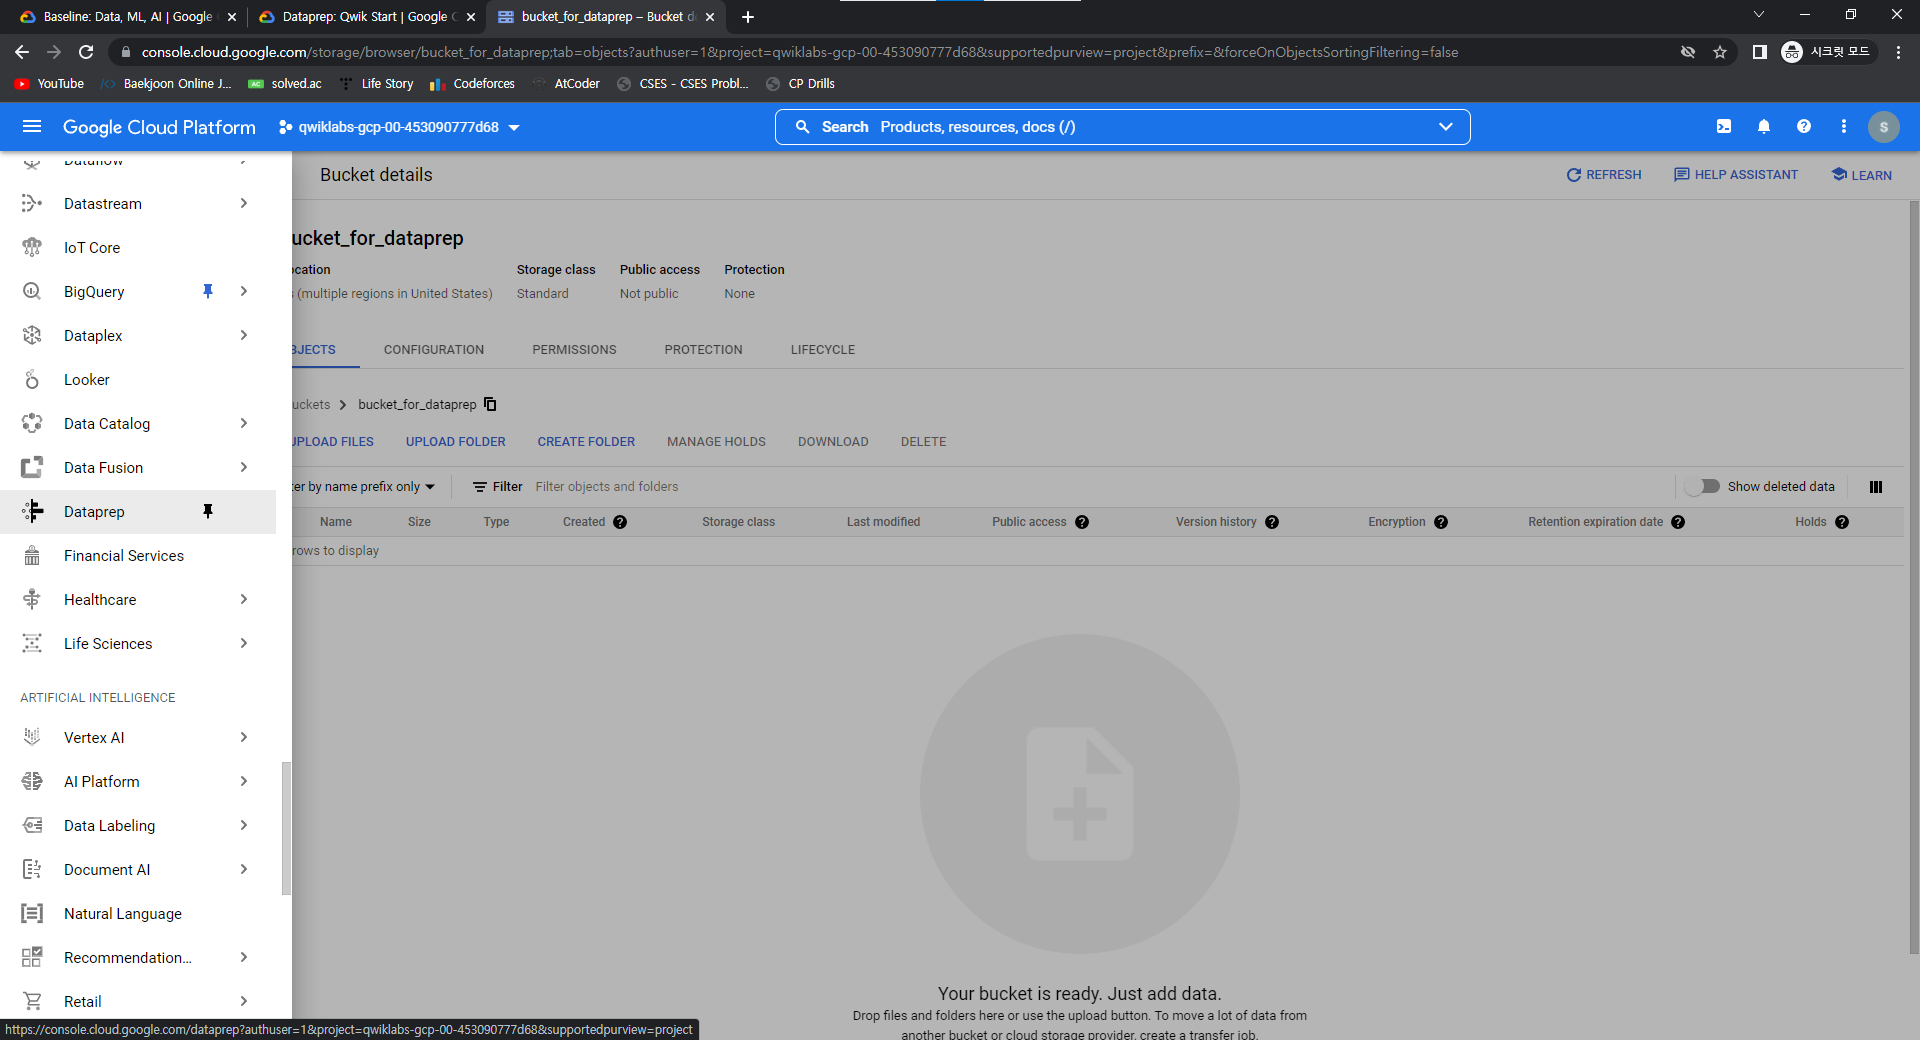This screenshot has width=1920, height=1040.
Task: Open the hamburger navigation menu
Action: 32,127
